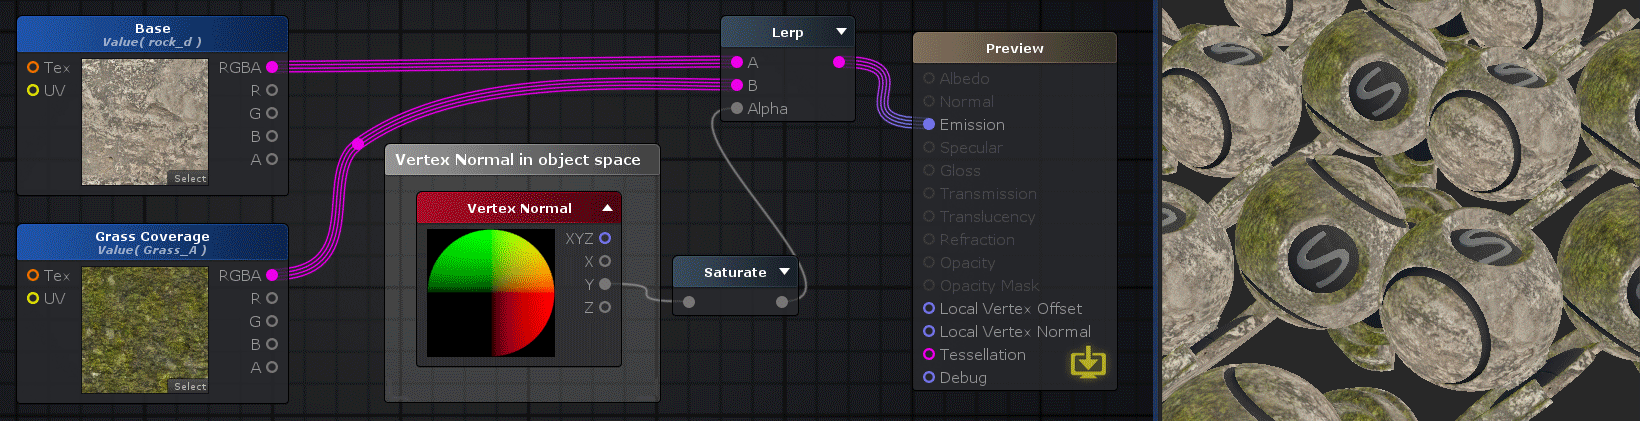Click the yellow download icon in Preview node
Screen dimensions: 1640x421
1088,362
